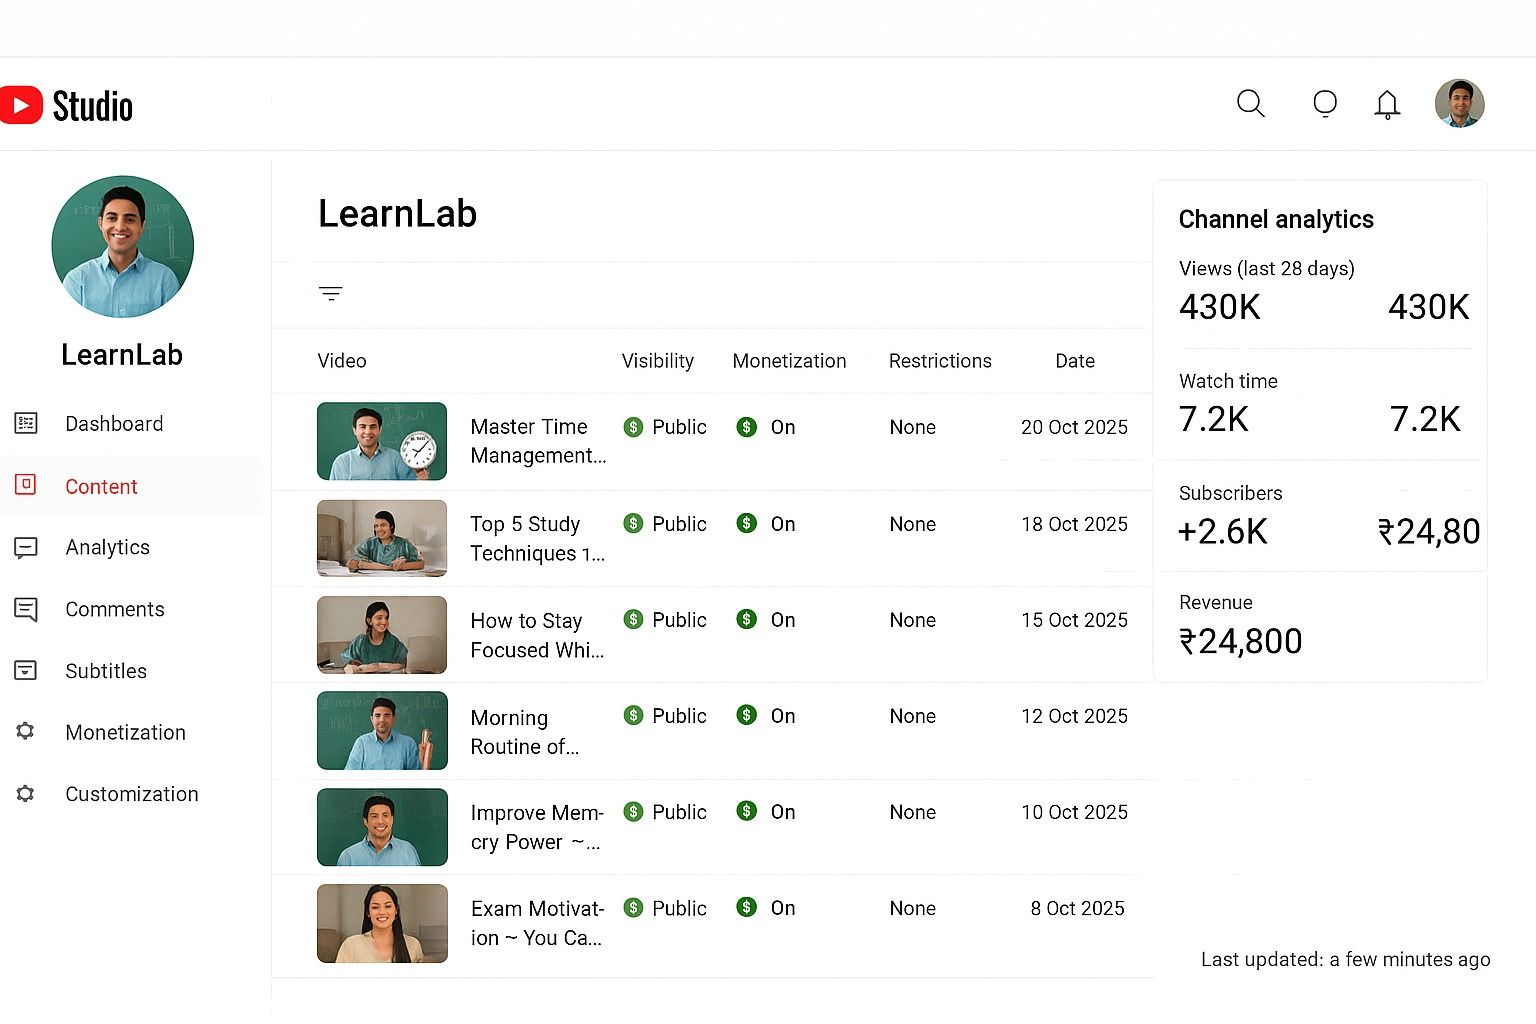Viewport: 1536px width, 1024px height.
Task: Open Analytics via its sidebar icon
Action: 26,547
